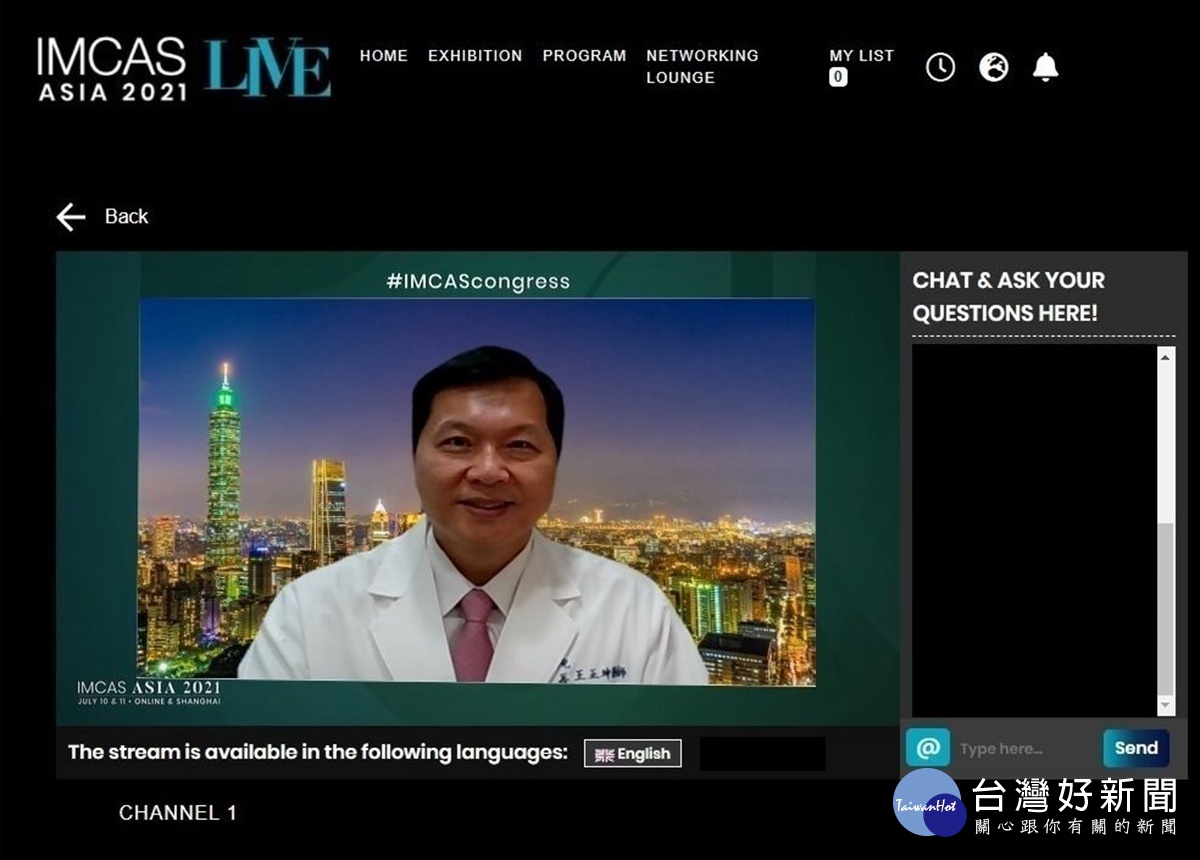Focus the 'Type here...' chat input
This screenshot has height=860, width=1200.
[1026, 749]
